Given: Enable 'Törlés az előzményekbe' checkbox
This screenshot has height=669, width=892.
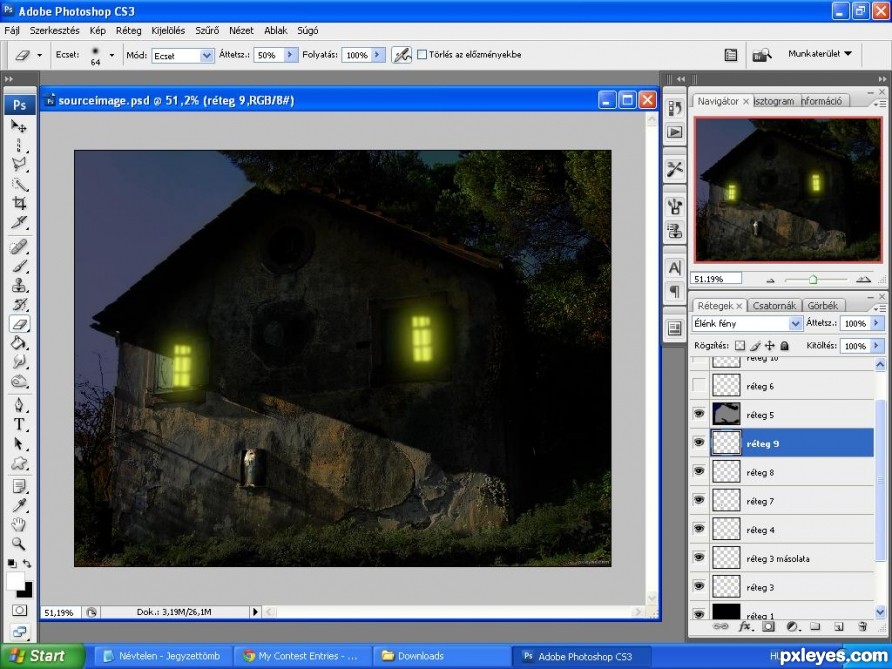Looking at the screenshot, I should click(422, 55).
